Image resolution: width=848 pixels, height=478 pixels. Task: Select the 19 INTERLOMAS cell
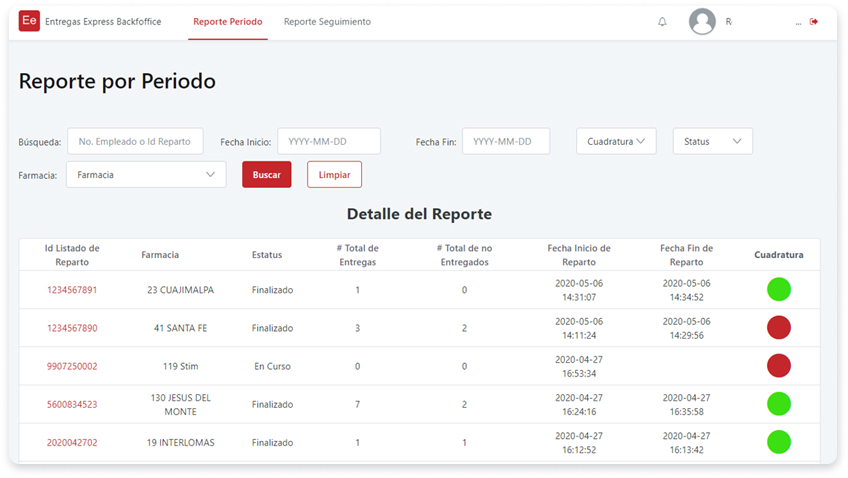(181, 442)
